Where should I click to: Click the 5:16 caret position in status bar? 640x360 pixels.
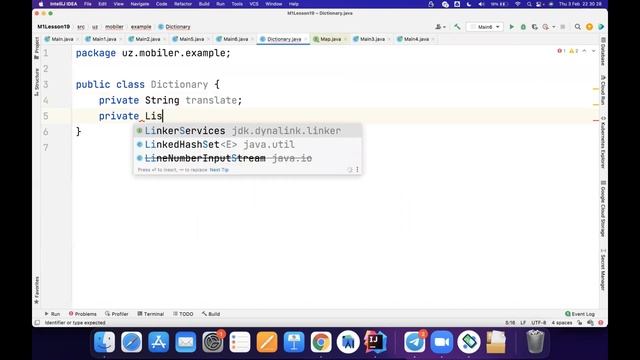(x=510, y=323)
